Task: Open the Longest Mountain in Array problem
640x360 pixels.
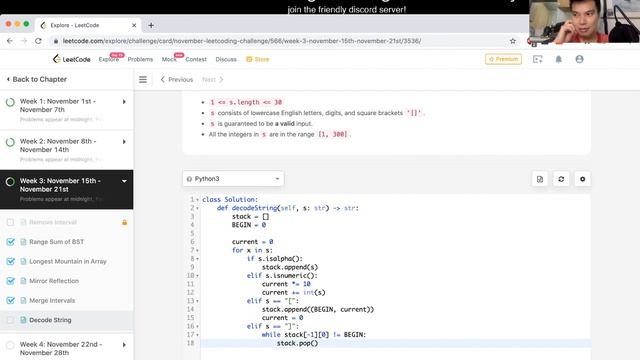Action: click(x=68, y=261)
